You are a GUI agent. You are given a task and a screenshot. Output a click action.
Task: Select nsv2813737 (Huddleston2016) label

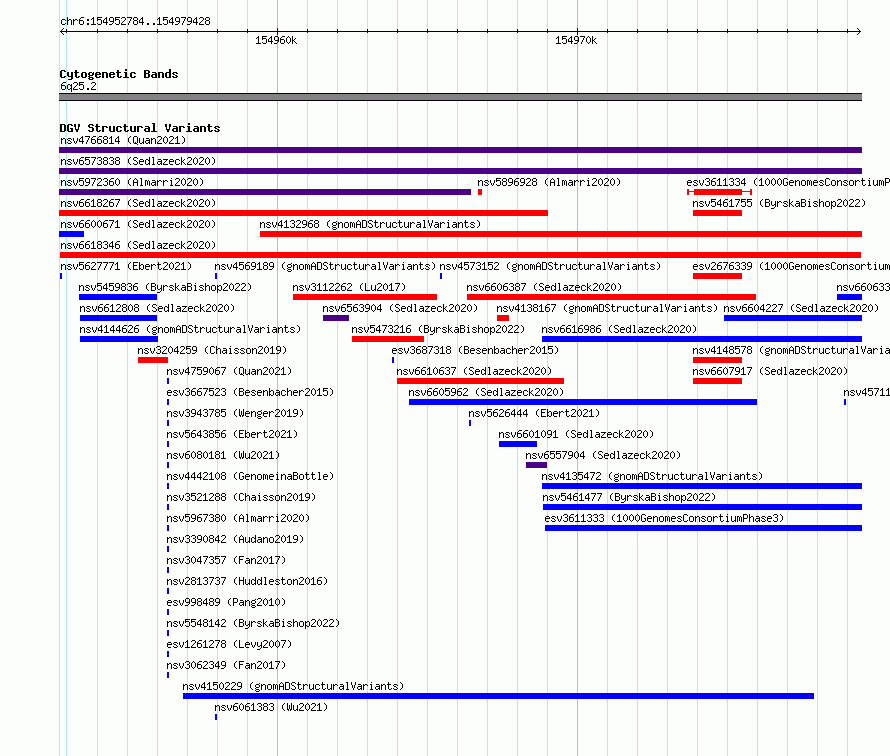(247, 581)
